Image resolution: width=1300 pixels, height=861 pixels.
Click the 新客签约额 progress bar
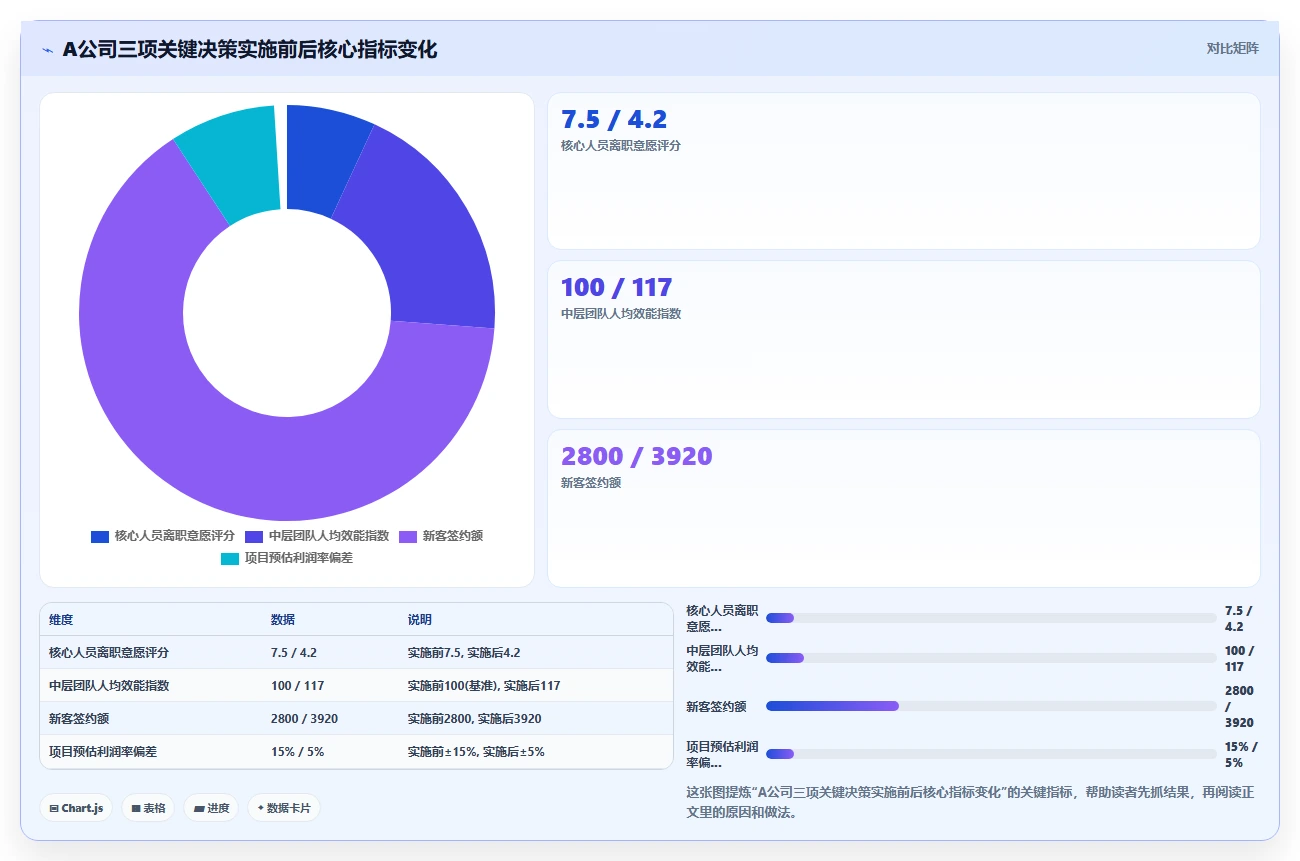[991, 706]
